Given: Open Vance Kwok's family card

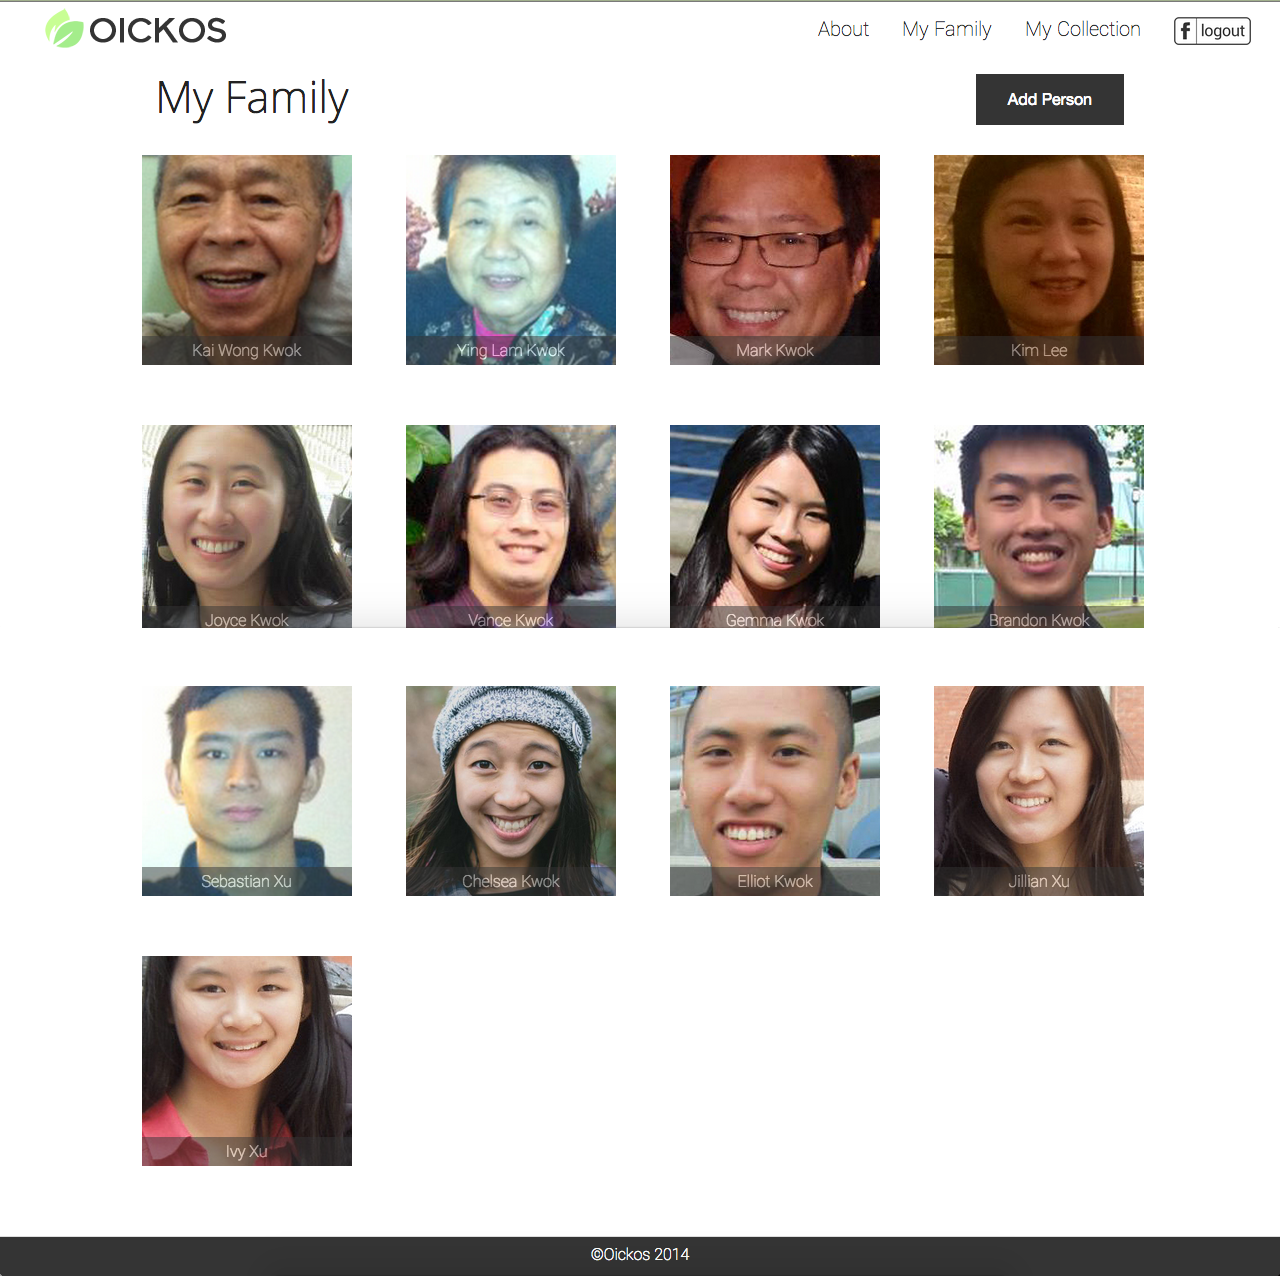Looking at the screenshot, I should tap(511, 526).
